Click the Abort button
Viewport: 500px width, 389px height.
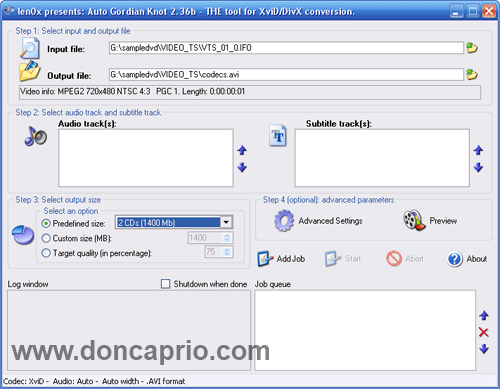(x=405, y=259)
